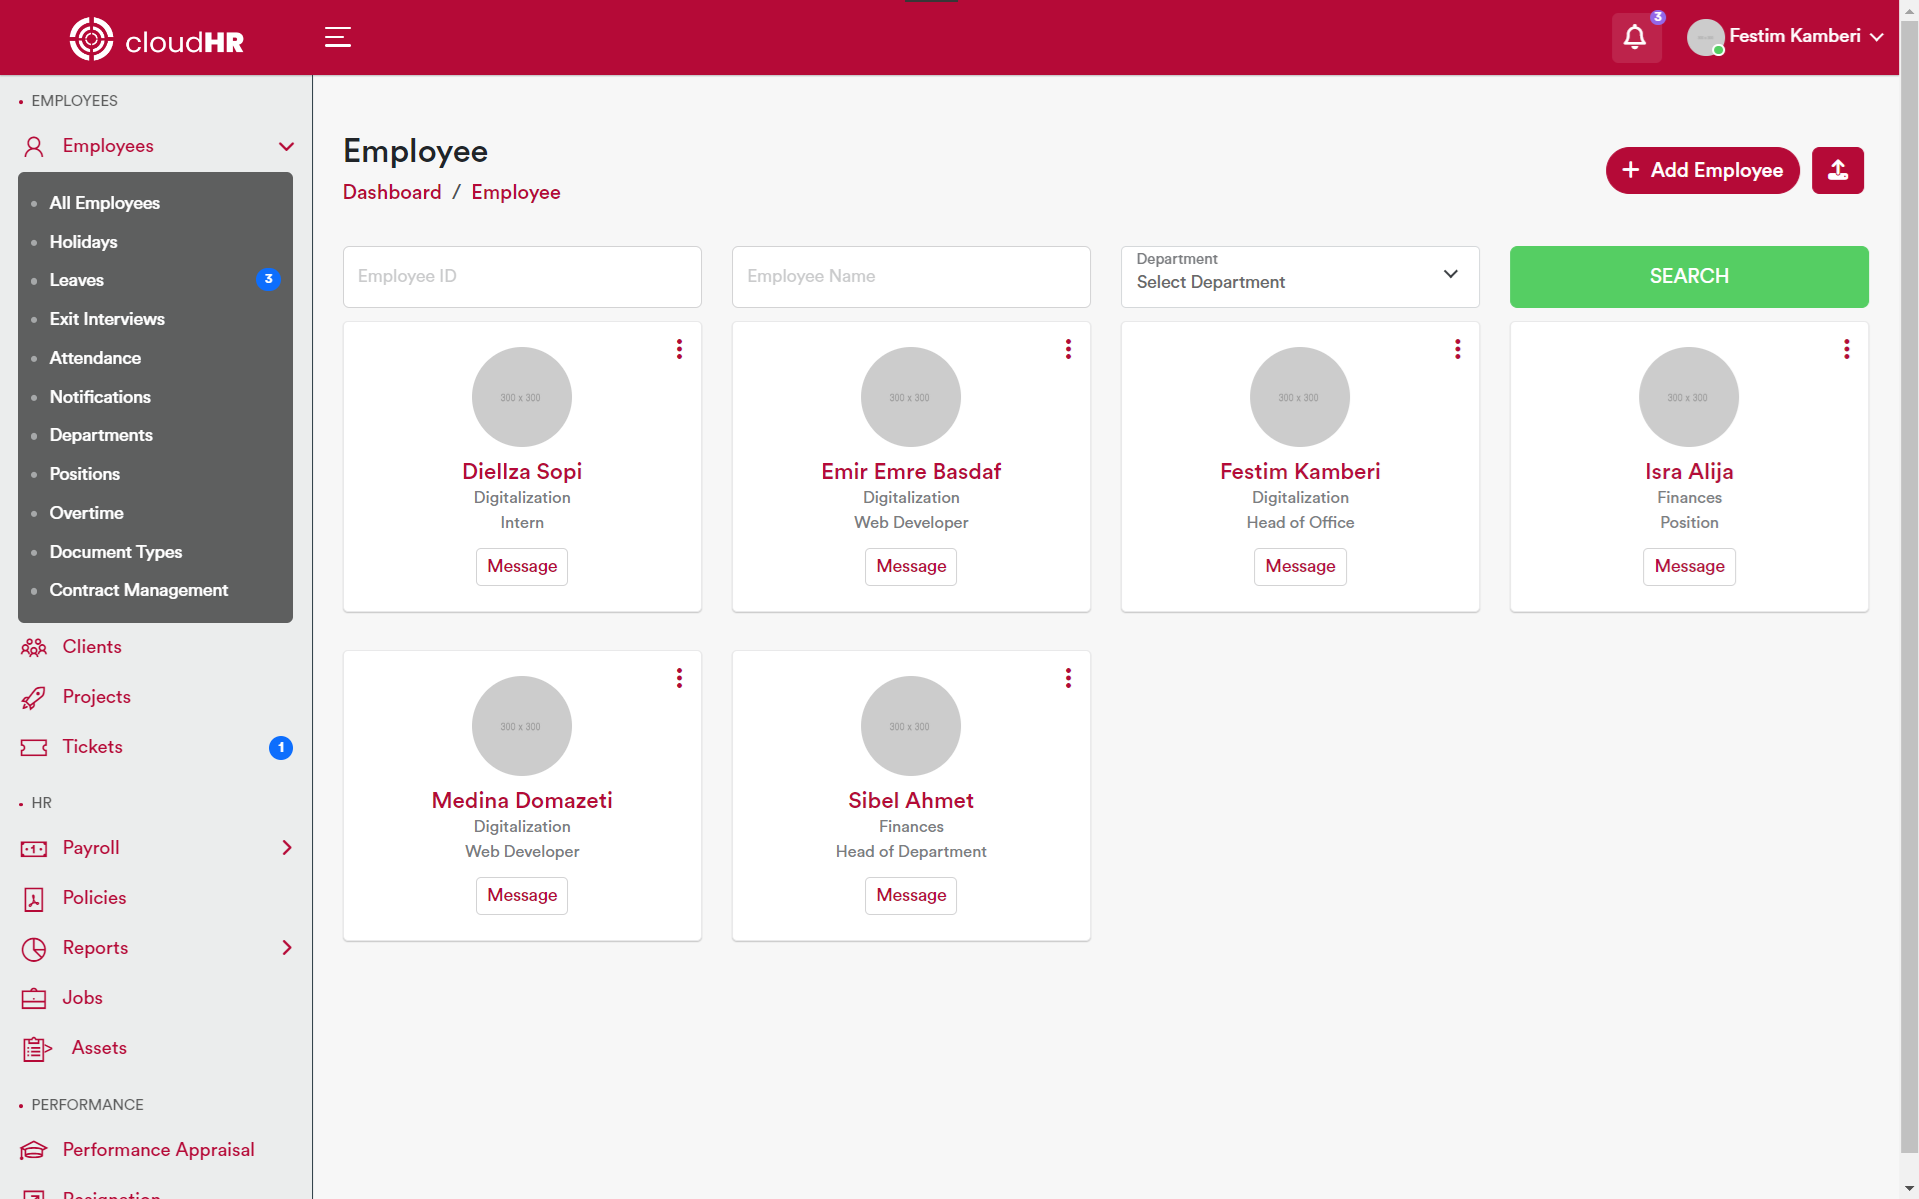Focus the Employee ID input field
The height and width of the screenshot is (1199, 1919).
522,276
